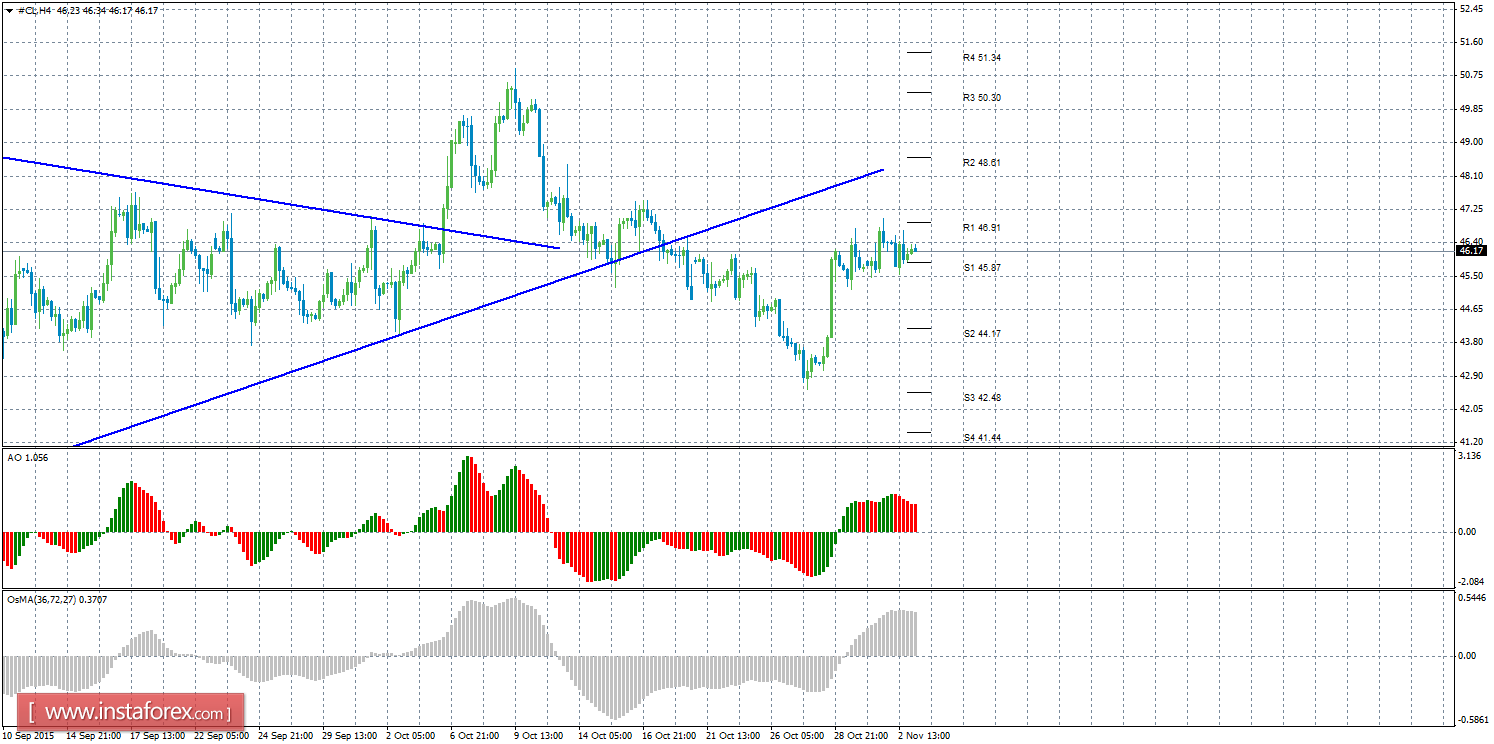Click the 42.05 price axis label
The image size is (1494, 744).
click(x=1471, y=409)
